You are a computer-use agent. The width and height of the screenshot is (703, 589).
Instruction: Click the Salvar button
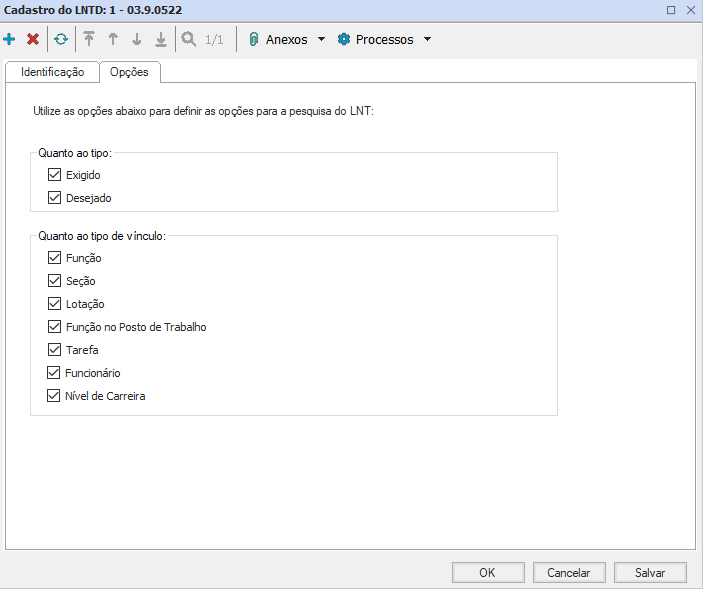(x=650, y=573)
